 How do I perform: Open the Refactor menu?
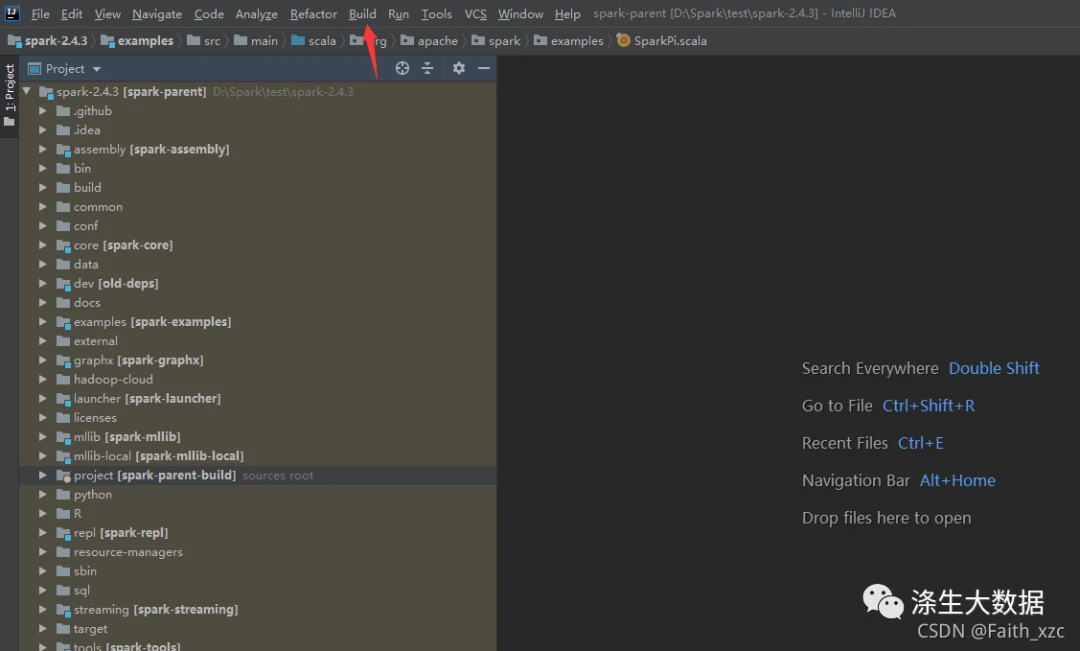[x=313, y=14]
